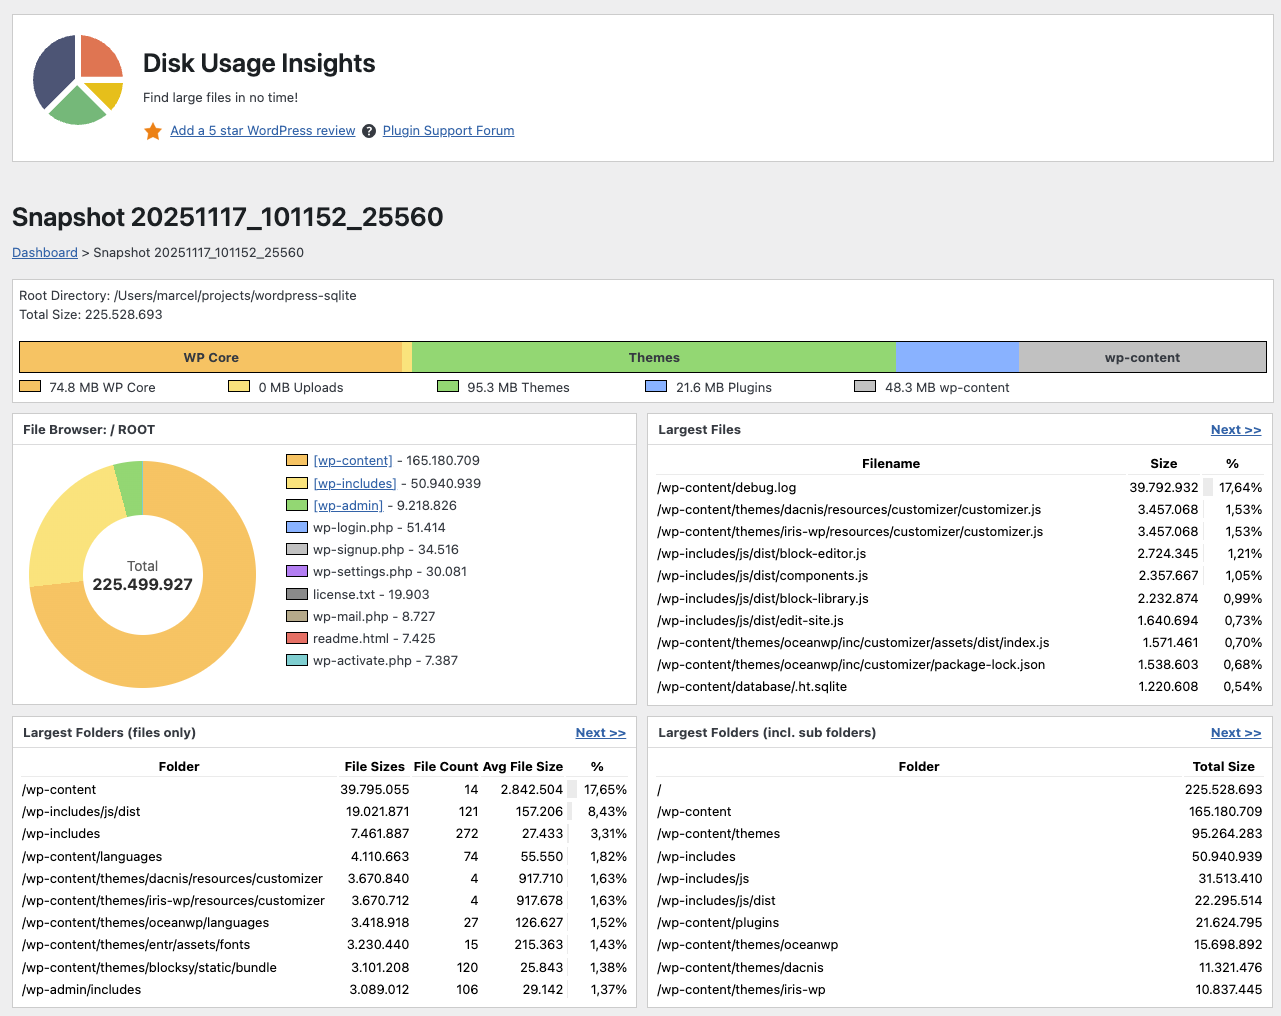Image resolution: width=1281 pixels, height=1016 pixels.
Task: Click the green wp-admin legend swatch
Action: [297, 506]
